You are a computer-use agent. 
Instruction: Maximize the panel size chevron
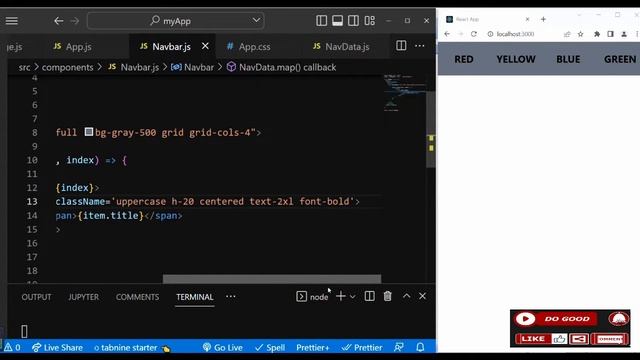pyautogui.click(x=407, y=296)
